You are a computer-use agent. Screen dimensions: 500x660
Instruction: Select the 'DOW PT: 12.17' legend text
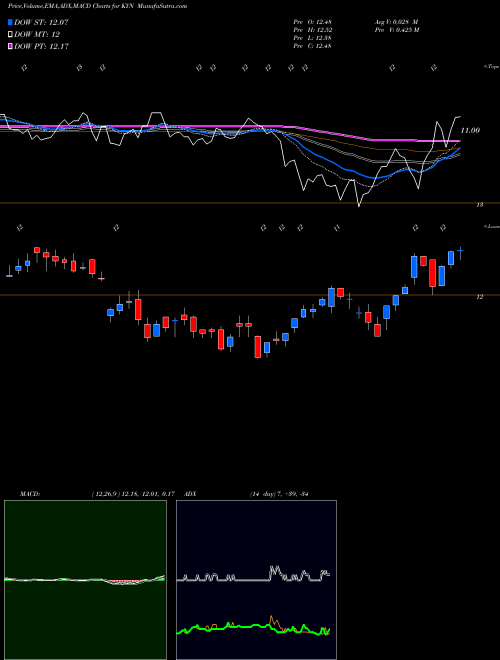click(x=41, y=46)
